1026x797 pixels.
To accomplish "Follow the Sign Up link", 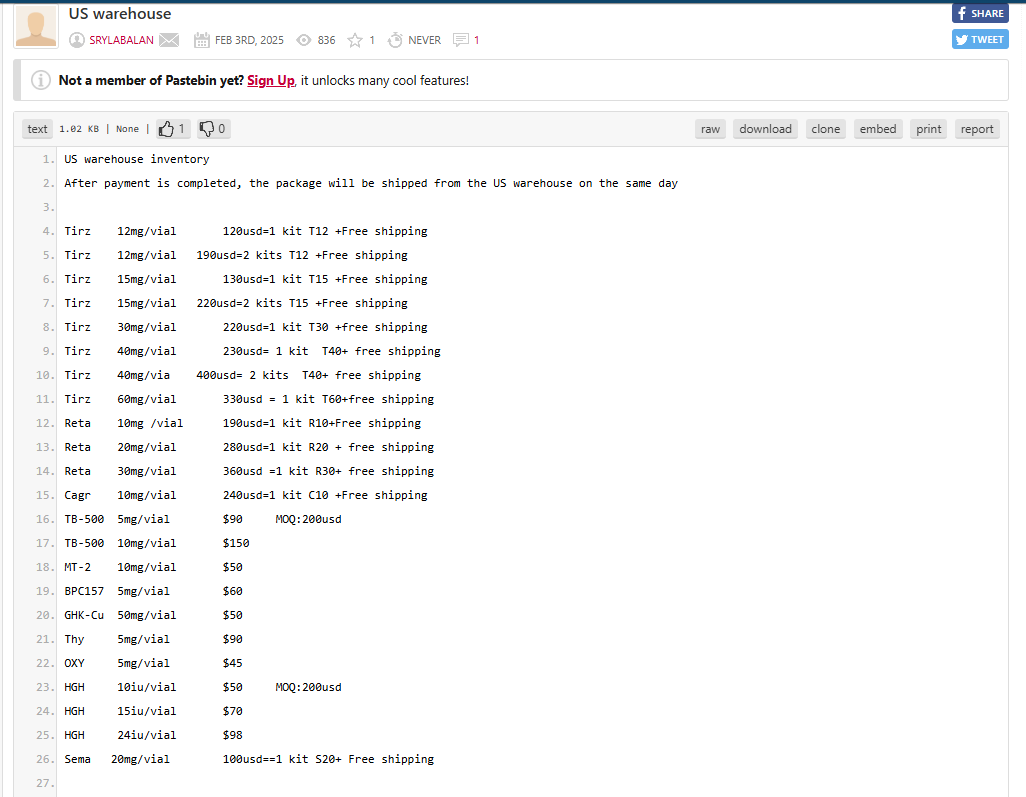I will (x=271, y=80).
